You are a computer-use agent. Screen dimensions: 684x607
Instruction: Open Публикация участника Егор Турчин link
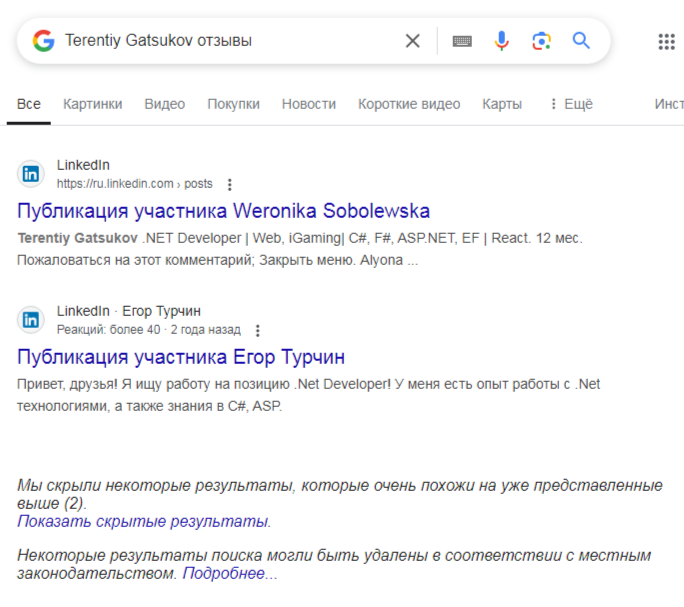click(181, 357)
